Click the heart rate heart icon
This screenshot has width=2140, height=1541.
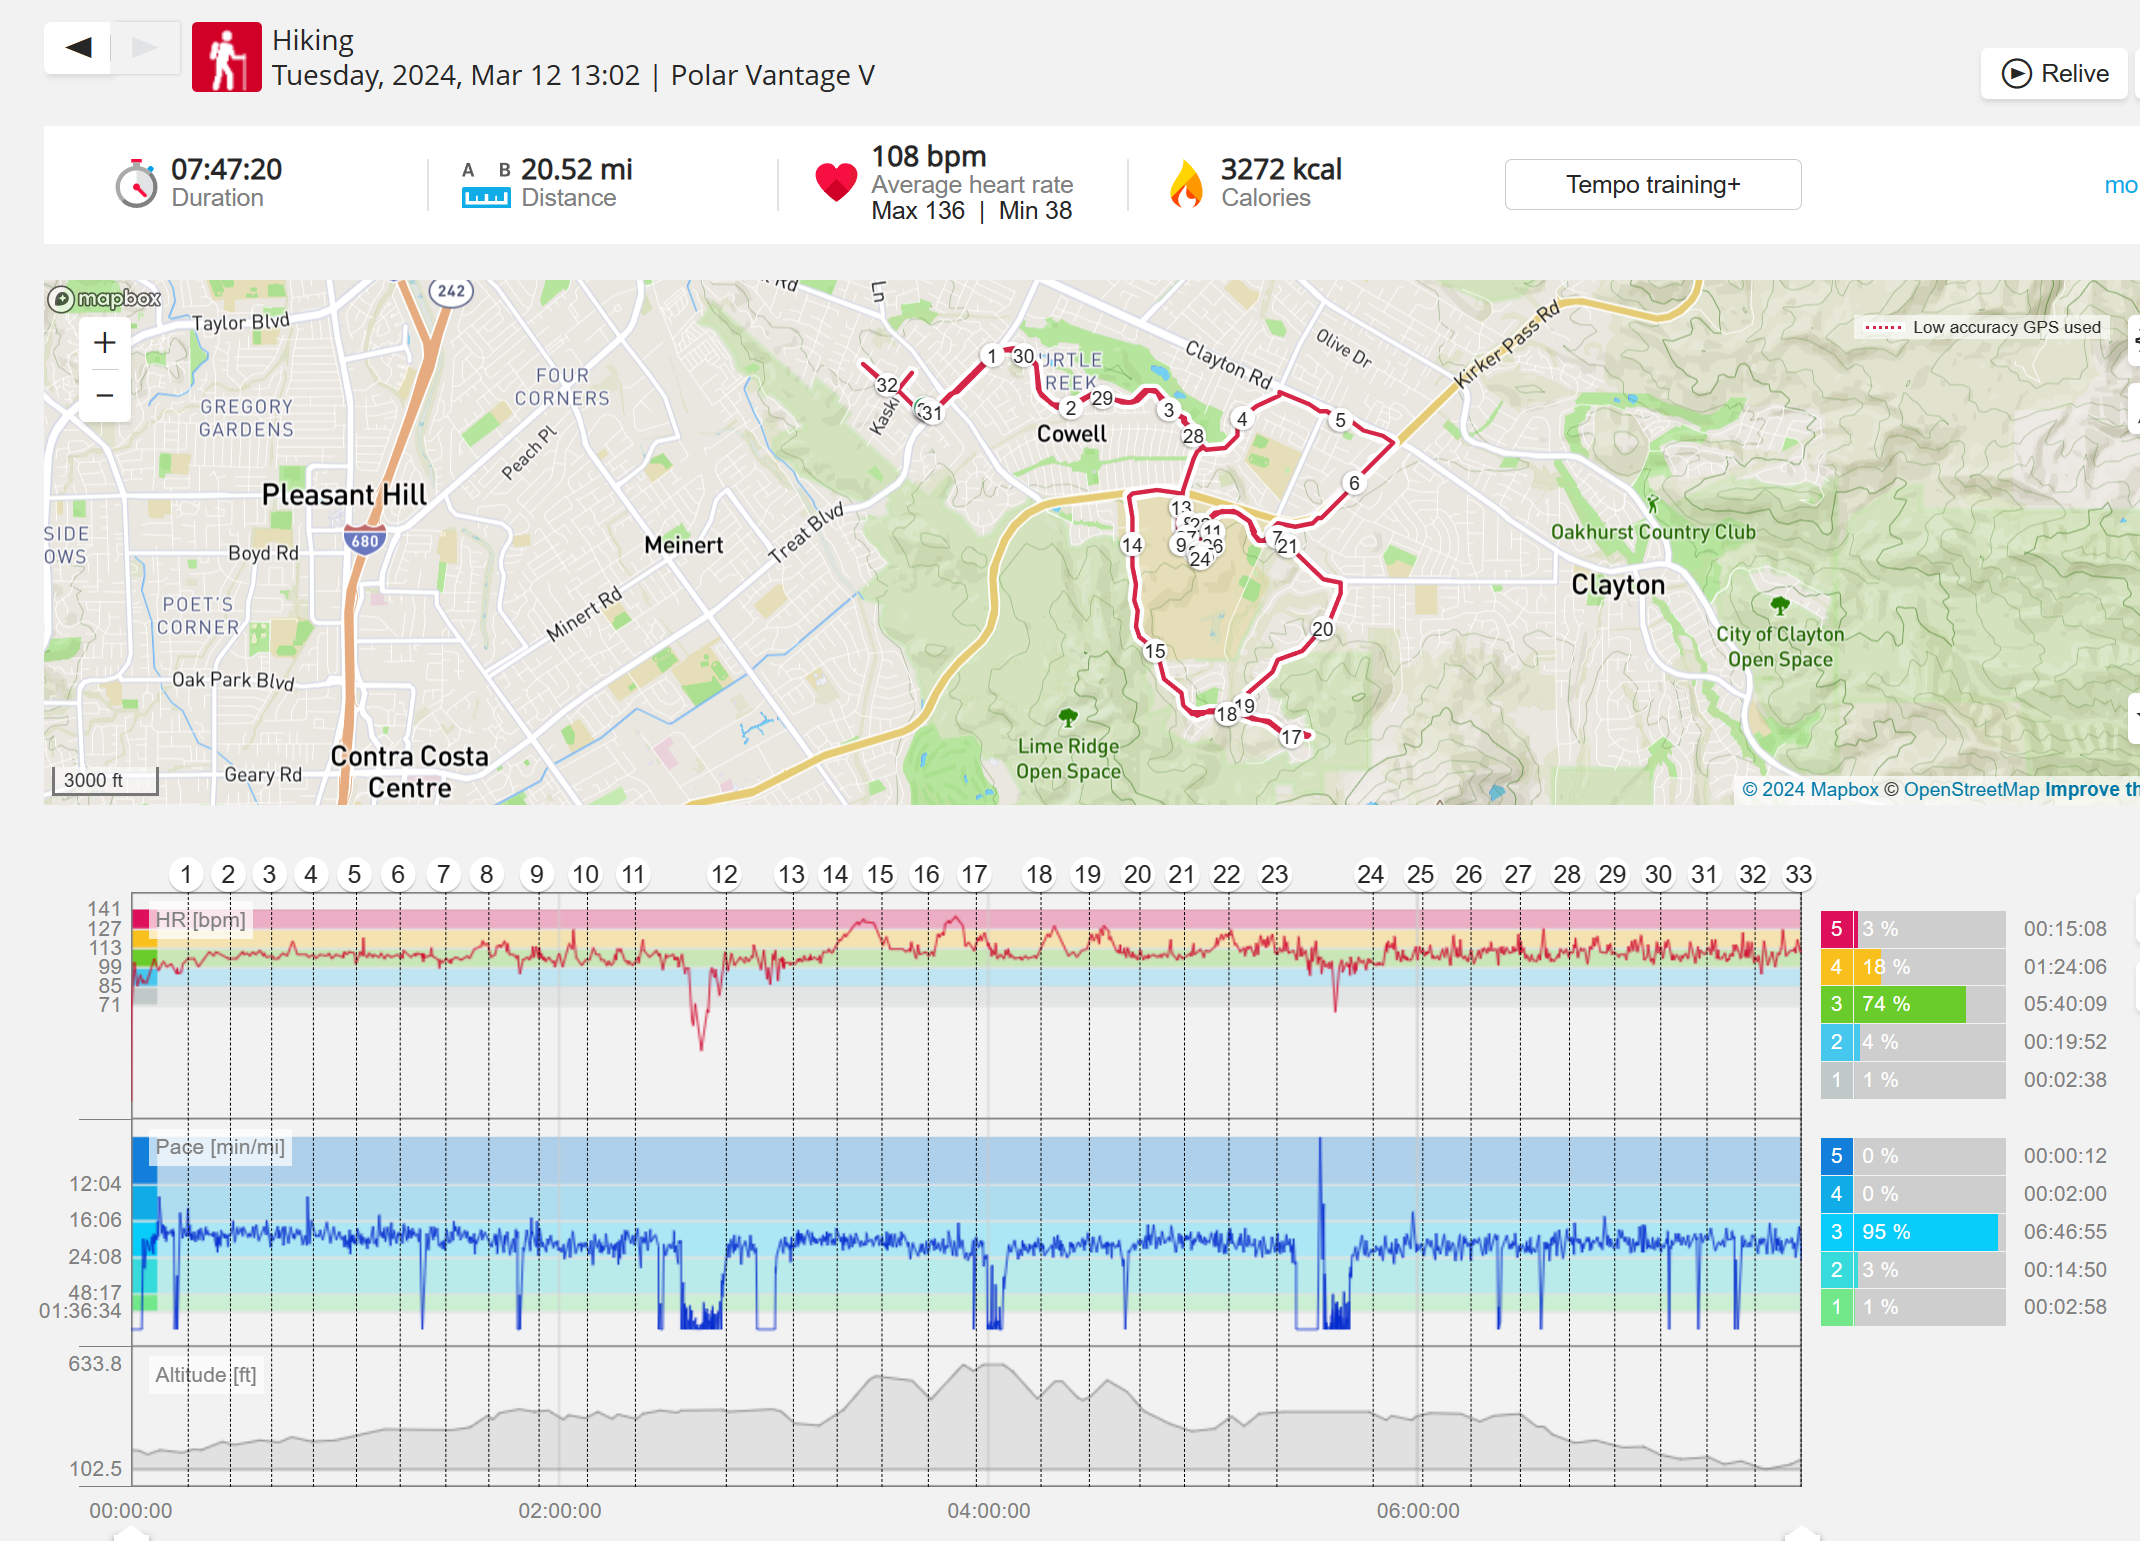click(836, 182)
